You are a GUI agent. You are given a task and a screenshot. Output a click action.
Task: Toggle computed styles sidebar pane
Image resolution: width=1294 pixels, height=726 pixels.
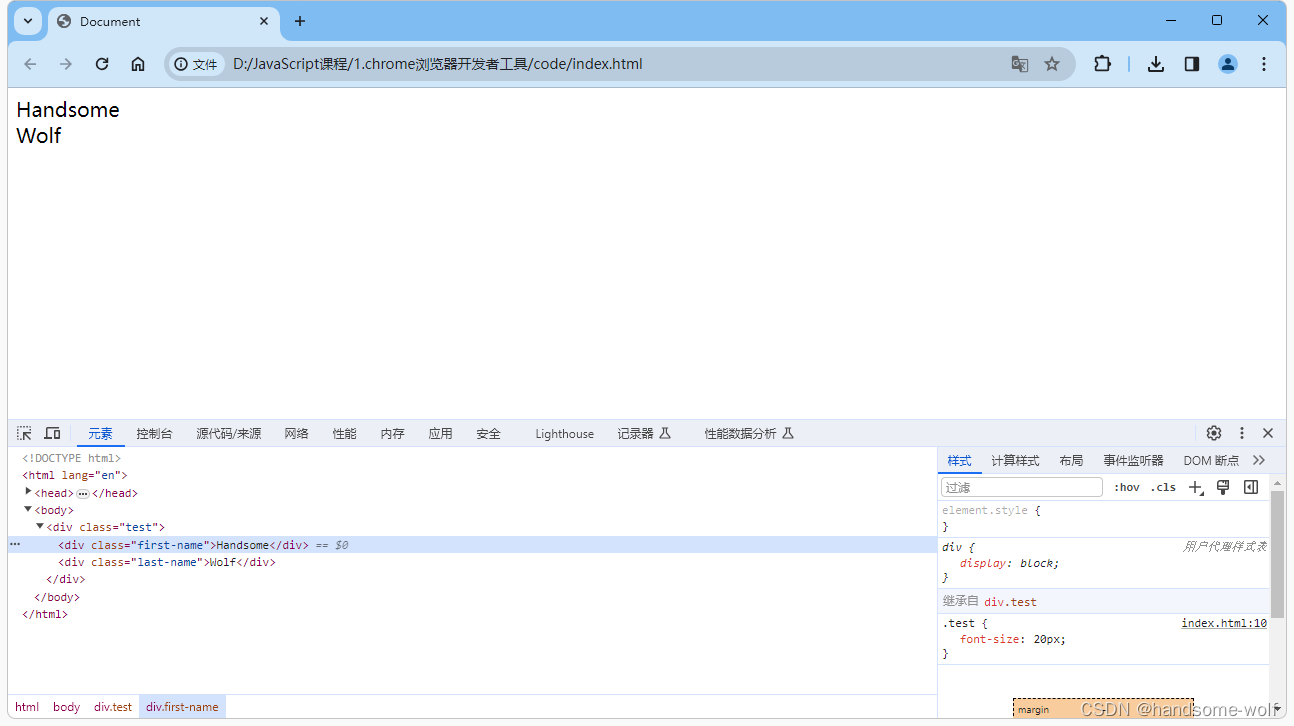point(1251,487)
